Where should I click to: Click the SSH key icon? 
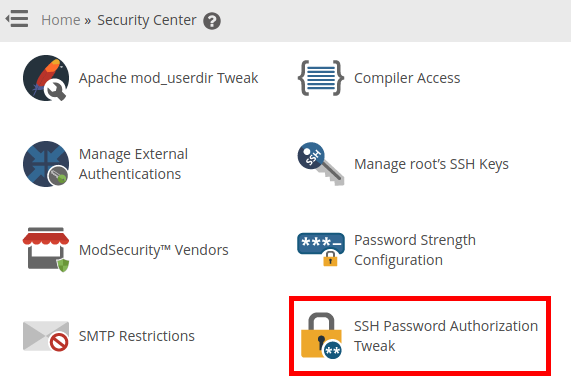tap(321, 164)
